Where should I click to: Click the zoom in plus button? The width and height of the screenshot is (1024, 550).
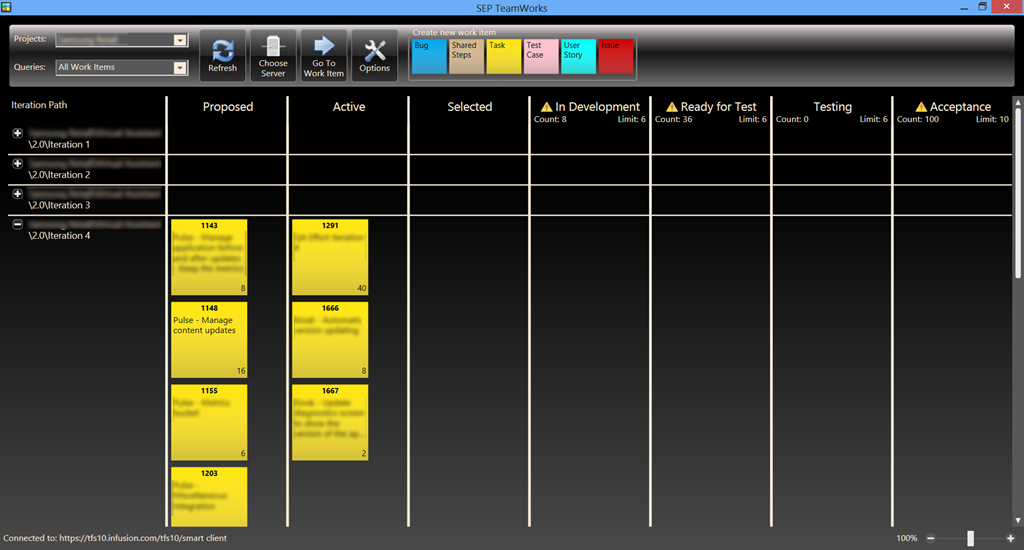(1010, 538)
